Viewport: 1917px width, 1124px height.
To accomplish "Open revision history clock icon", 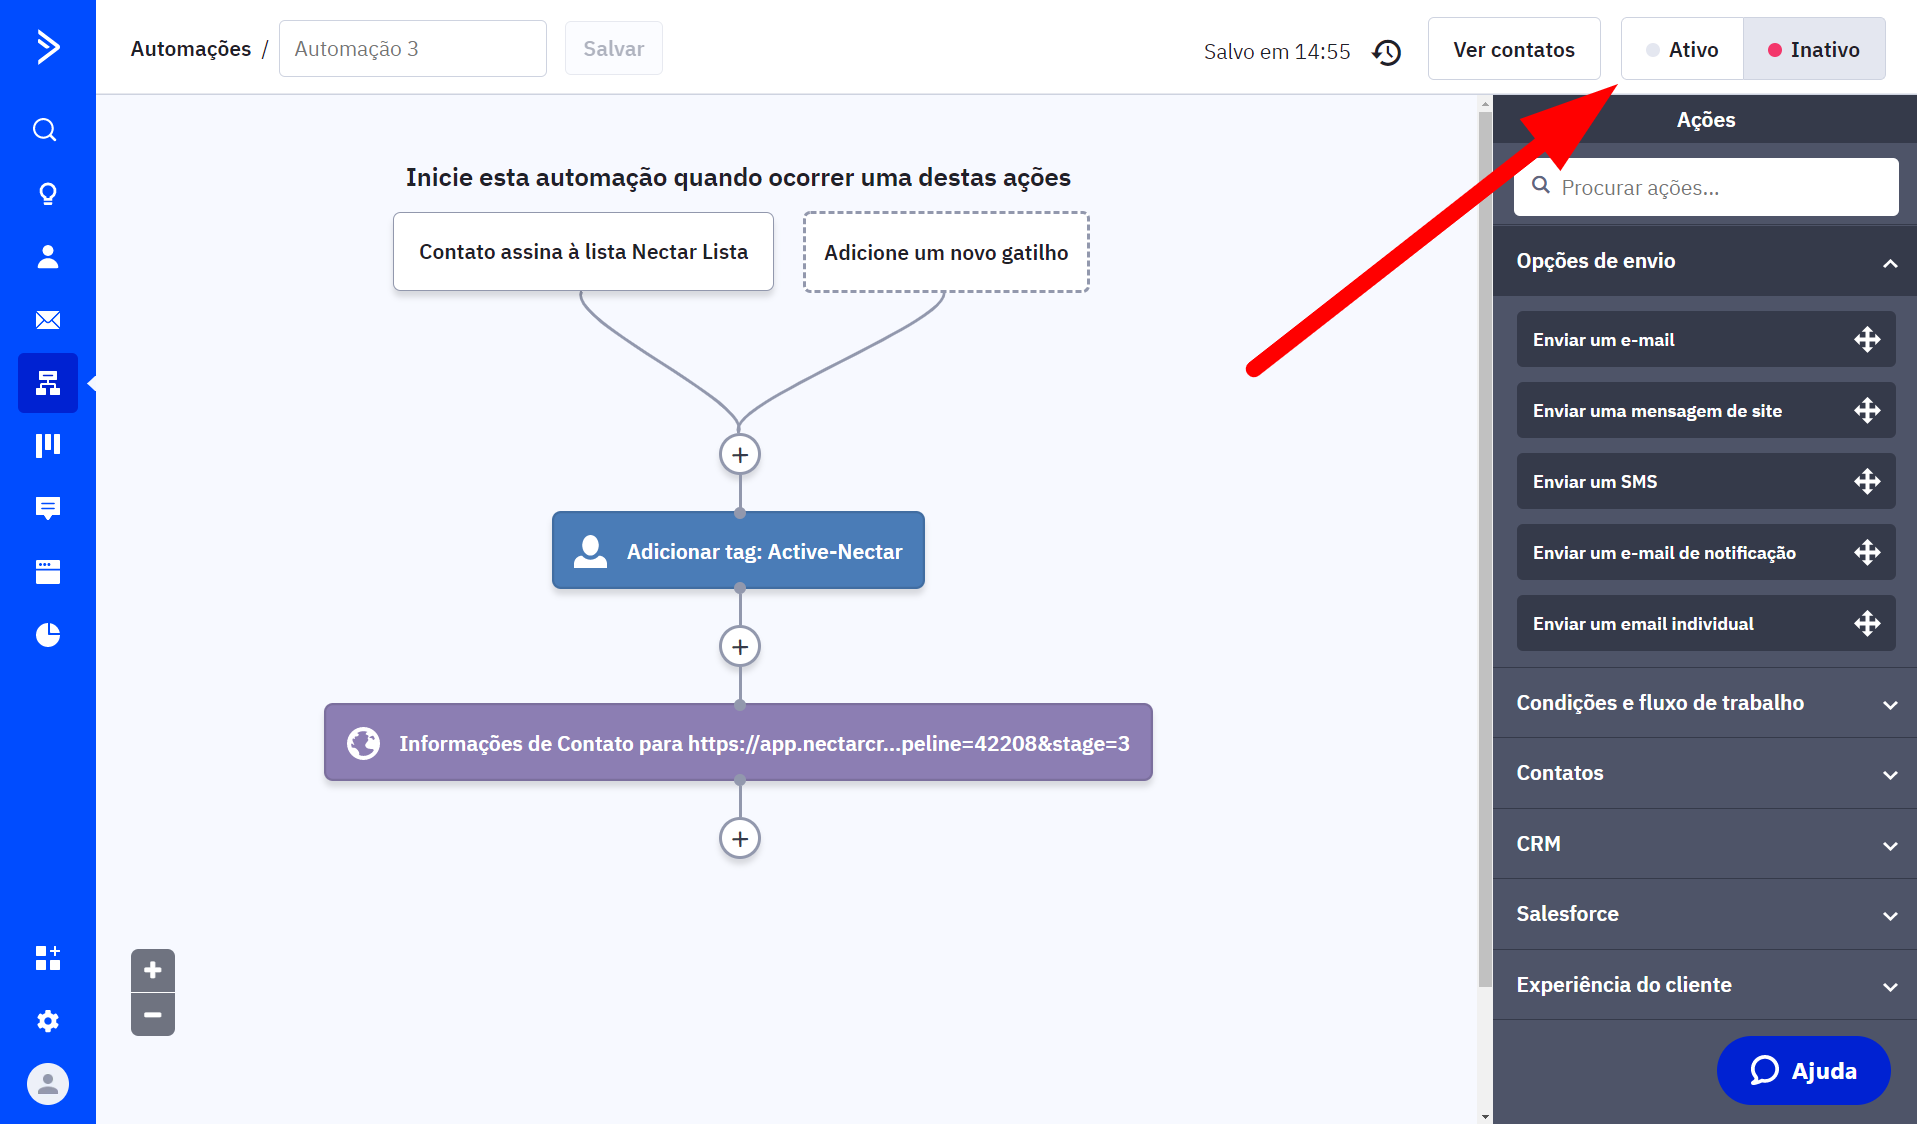I will click(1386, 52).
